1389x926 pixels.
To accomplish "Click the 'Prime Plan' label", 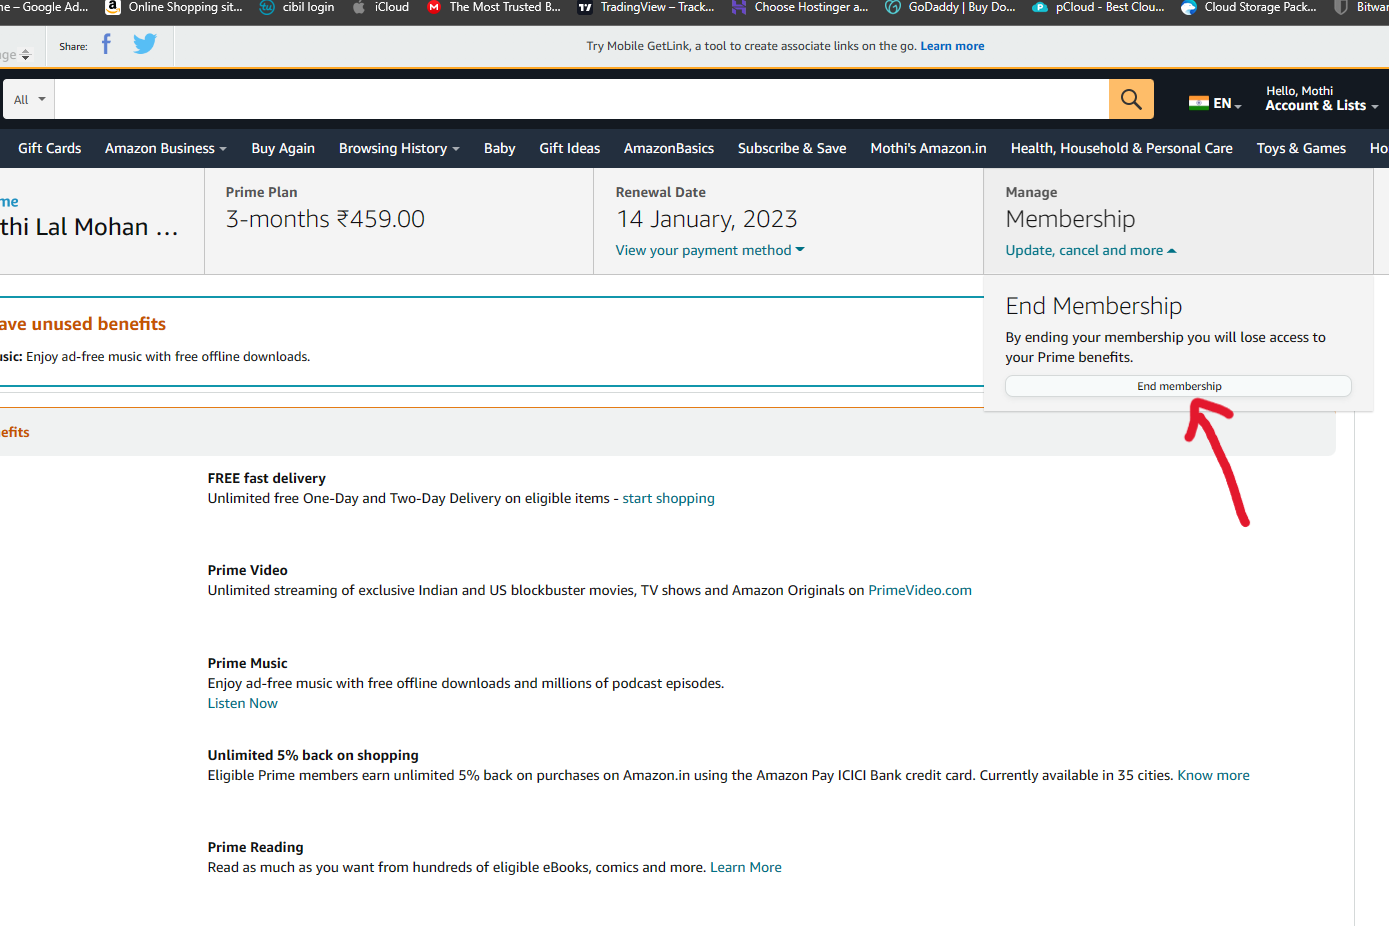I will pos(261,192).
